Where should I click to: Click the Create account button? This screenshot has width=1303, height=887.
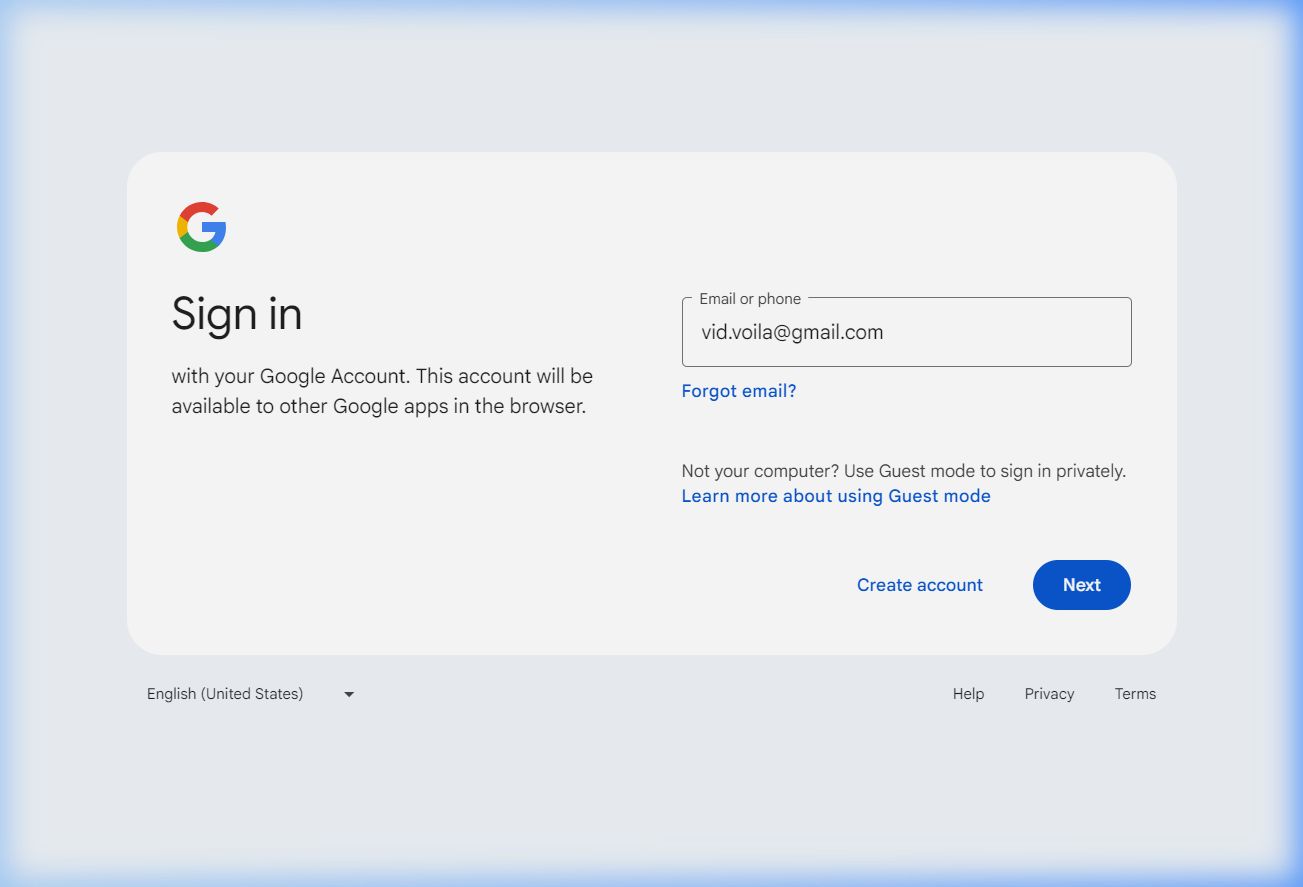pos(919,585)
